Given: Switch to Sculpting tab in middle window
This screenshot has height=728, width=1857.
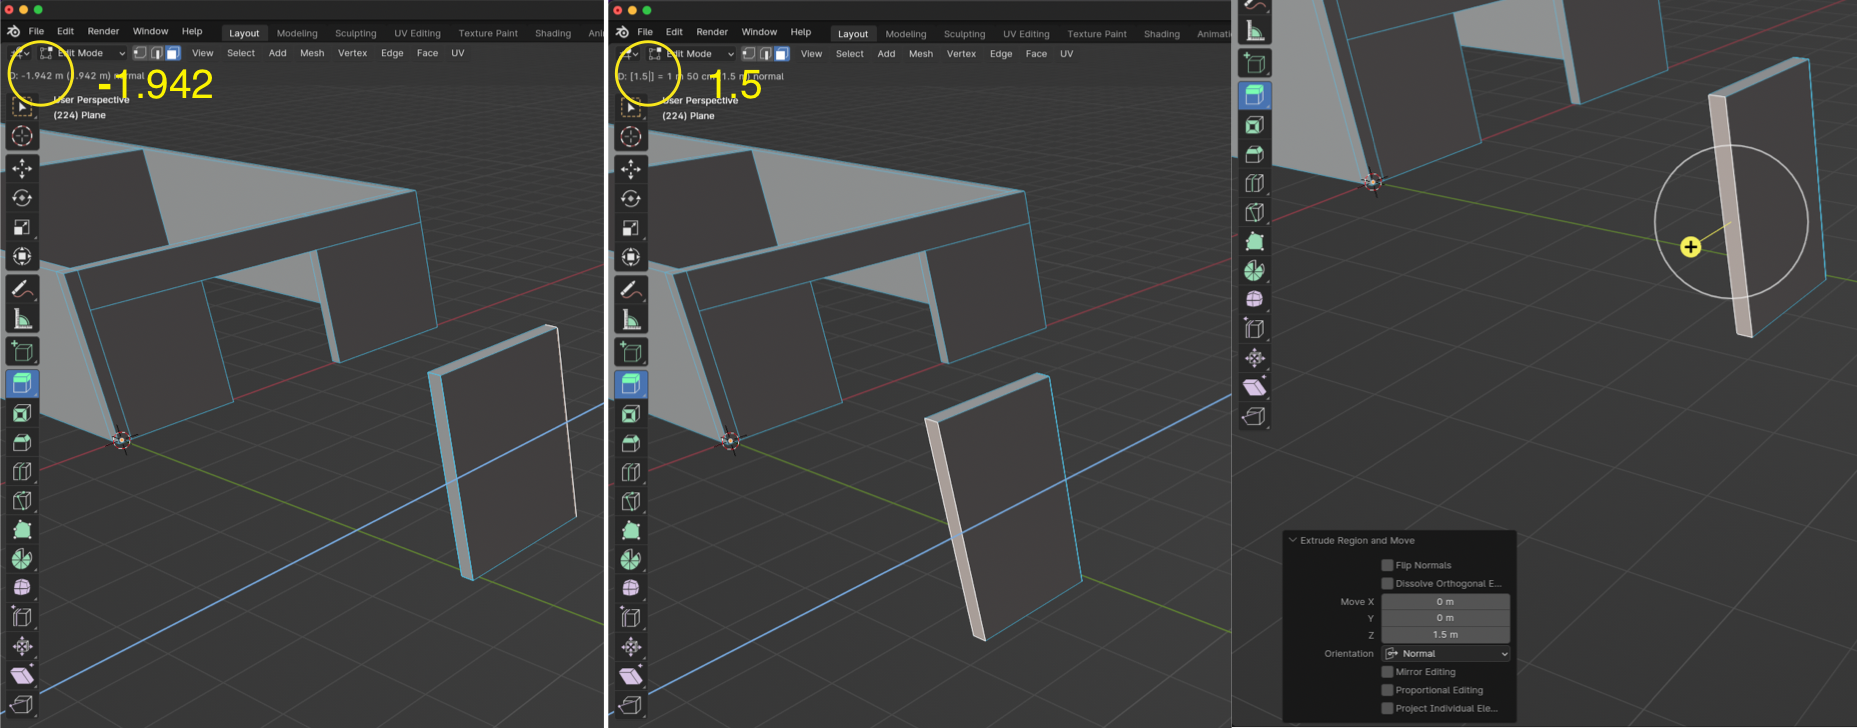Looking at the screenshot, I should point(964,34).
